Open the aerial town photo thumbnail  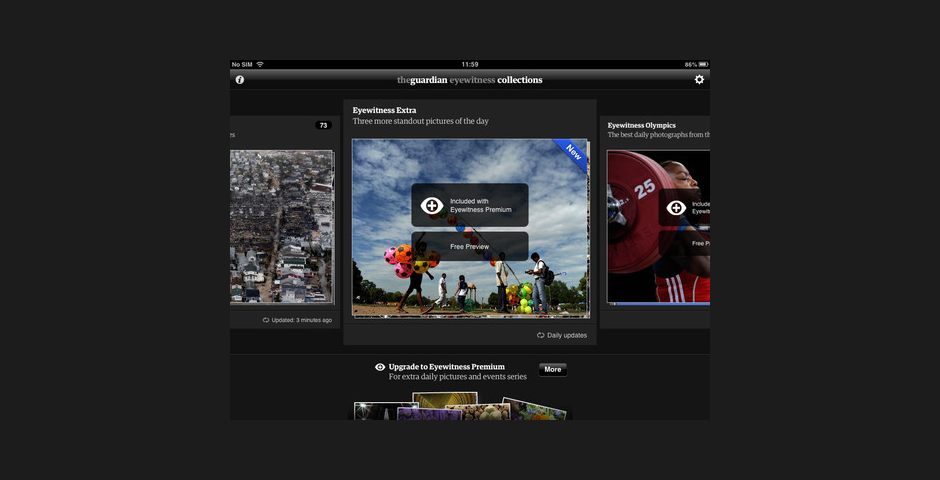pos(282,227)
